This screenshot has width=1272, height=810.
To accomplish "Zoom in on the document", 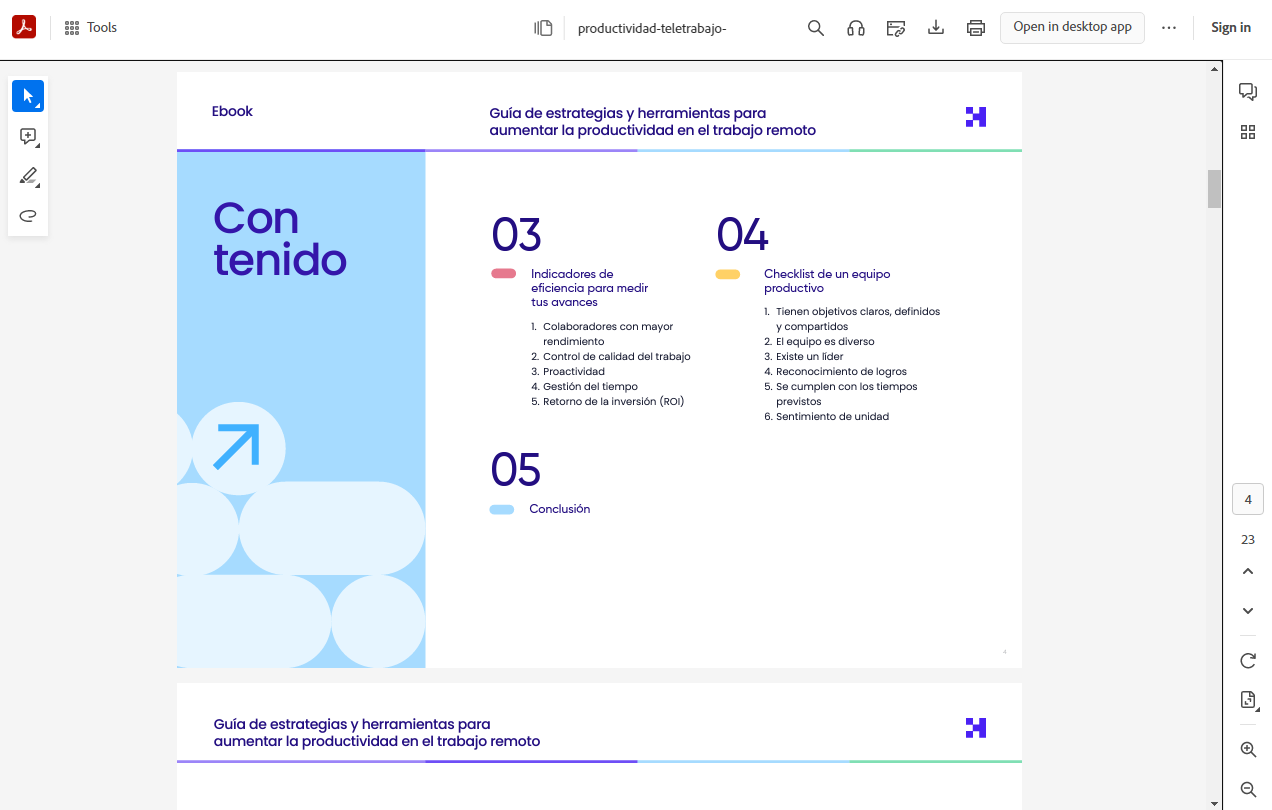I will click(1247, 748).
